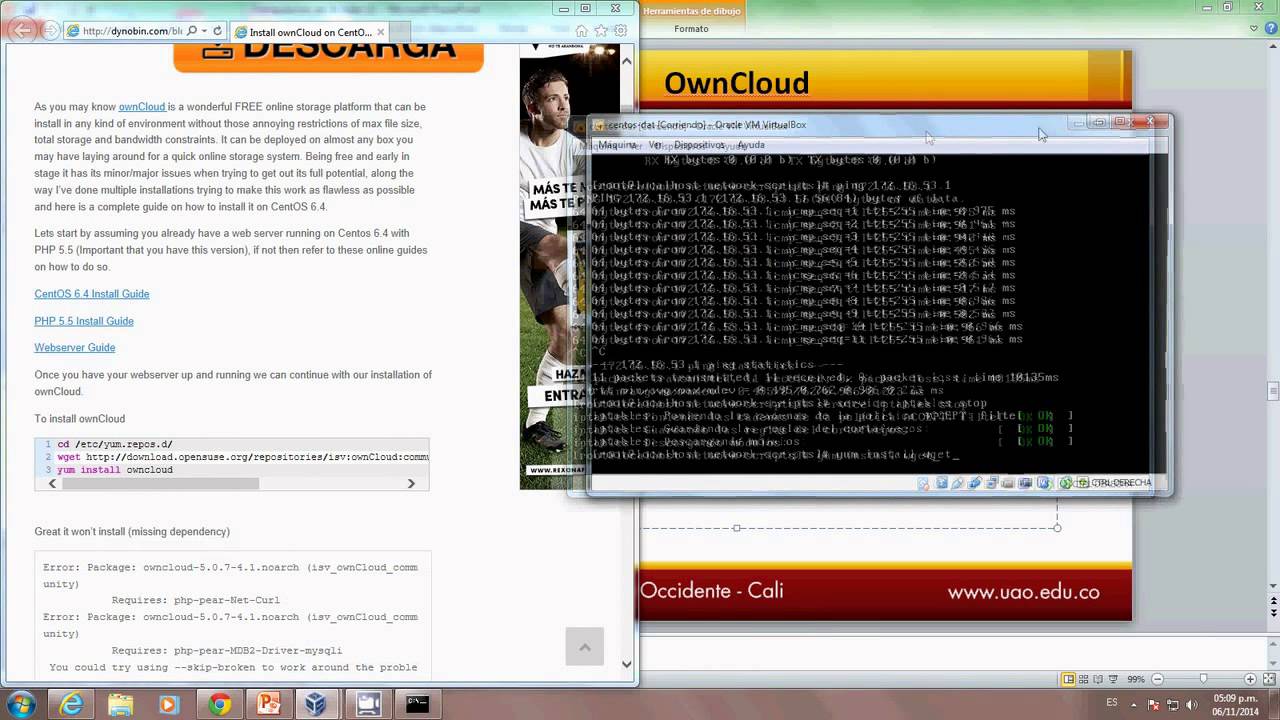The width and height of the screenshot is (1280, 720).
Task: Click the OwnCloud slide title
Action: (x=736, y=83)
